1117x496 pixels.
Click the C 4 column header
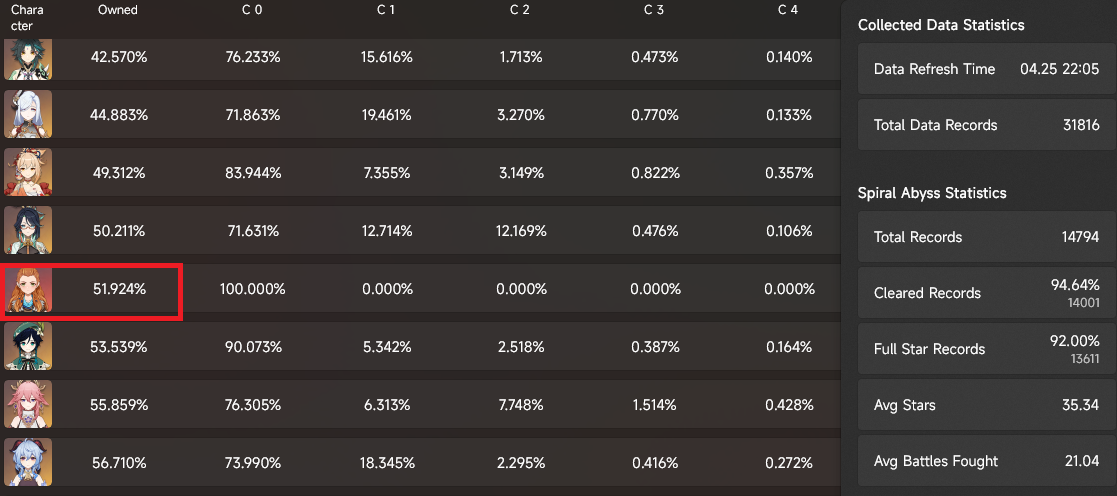pos(788,10)
